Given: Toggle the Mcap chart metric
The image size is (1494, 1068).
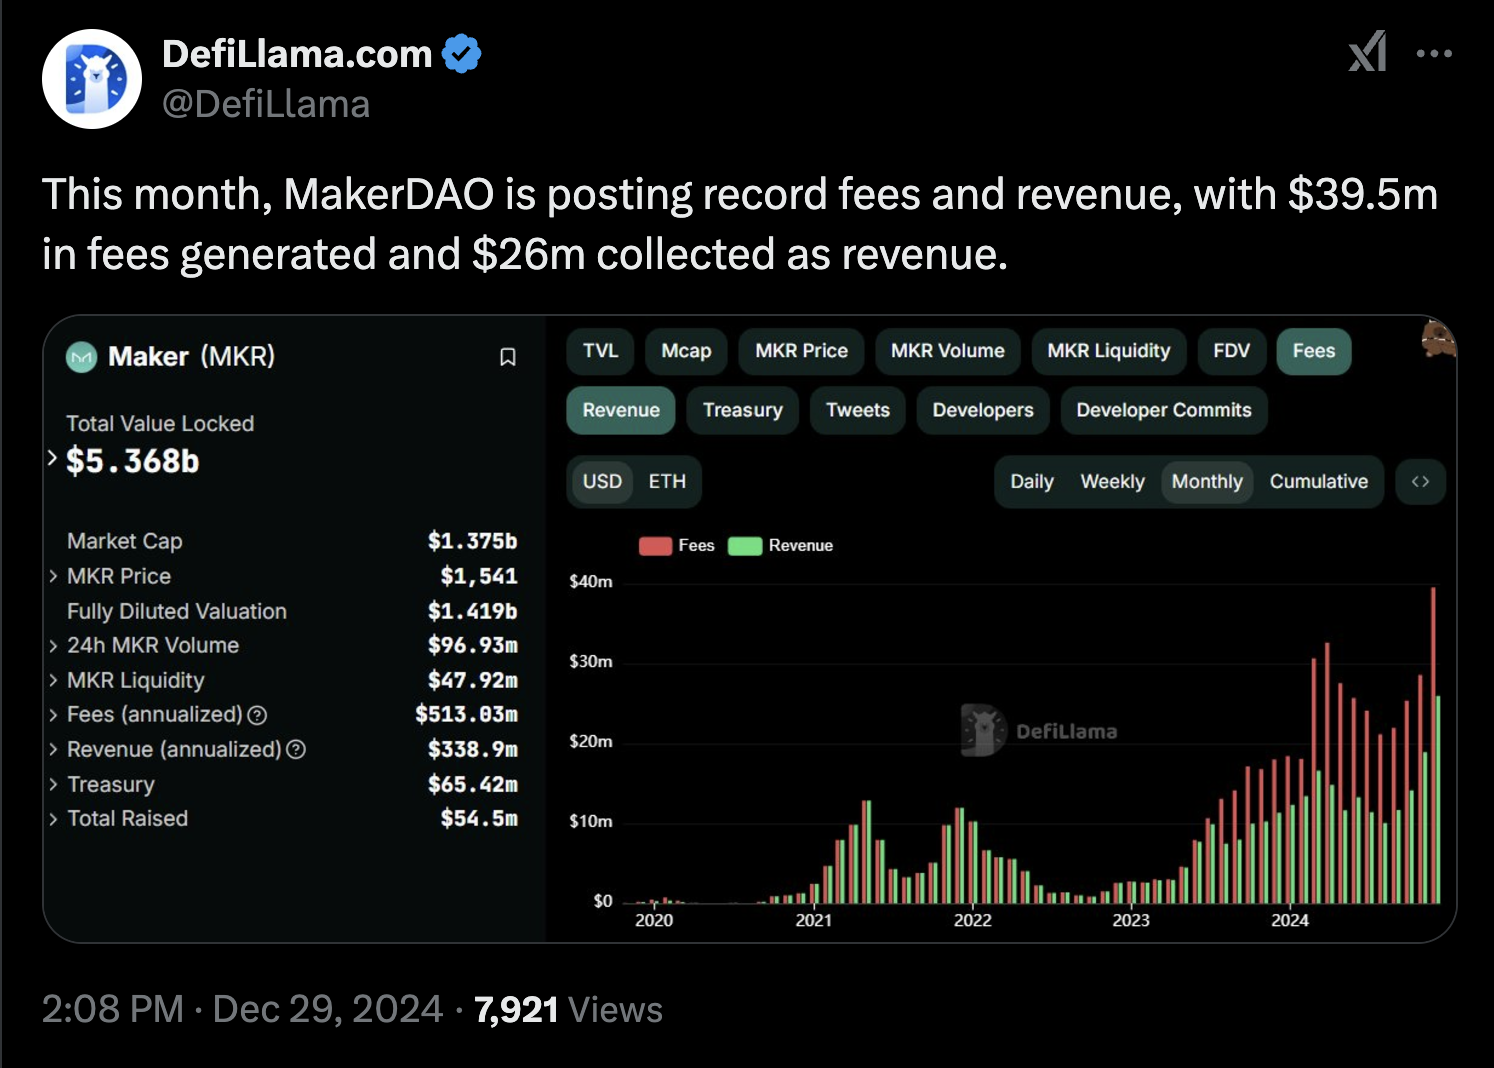Looking at the screenshot, I should click(x=686, y=351).
